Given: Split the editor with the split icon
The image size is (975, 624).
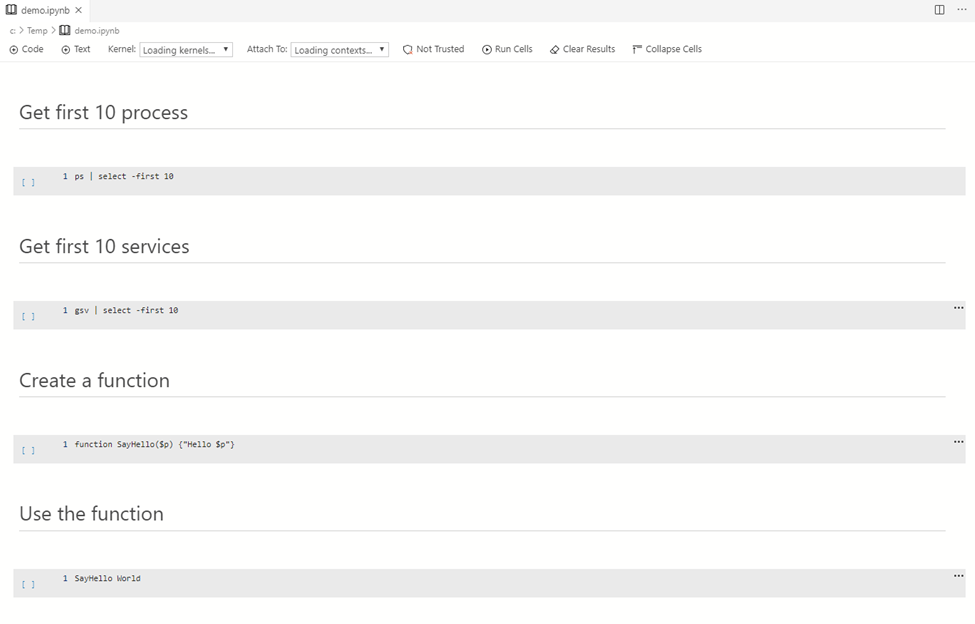Looking at the screenshot, I should point(940,10).
